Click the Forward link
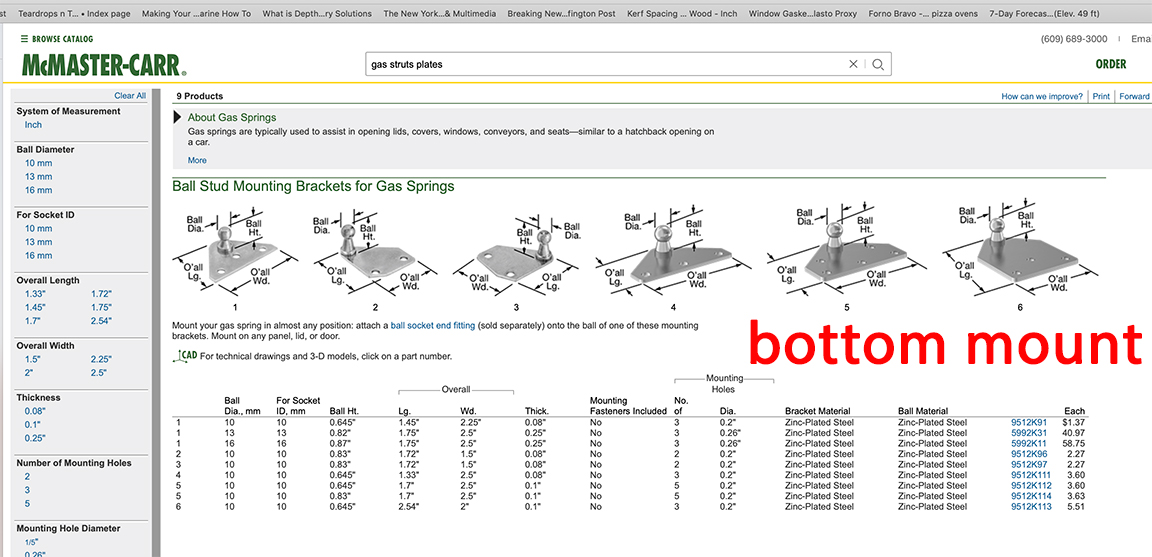 1134,96
